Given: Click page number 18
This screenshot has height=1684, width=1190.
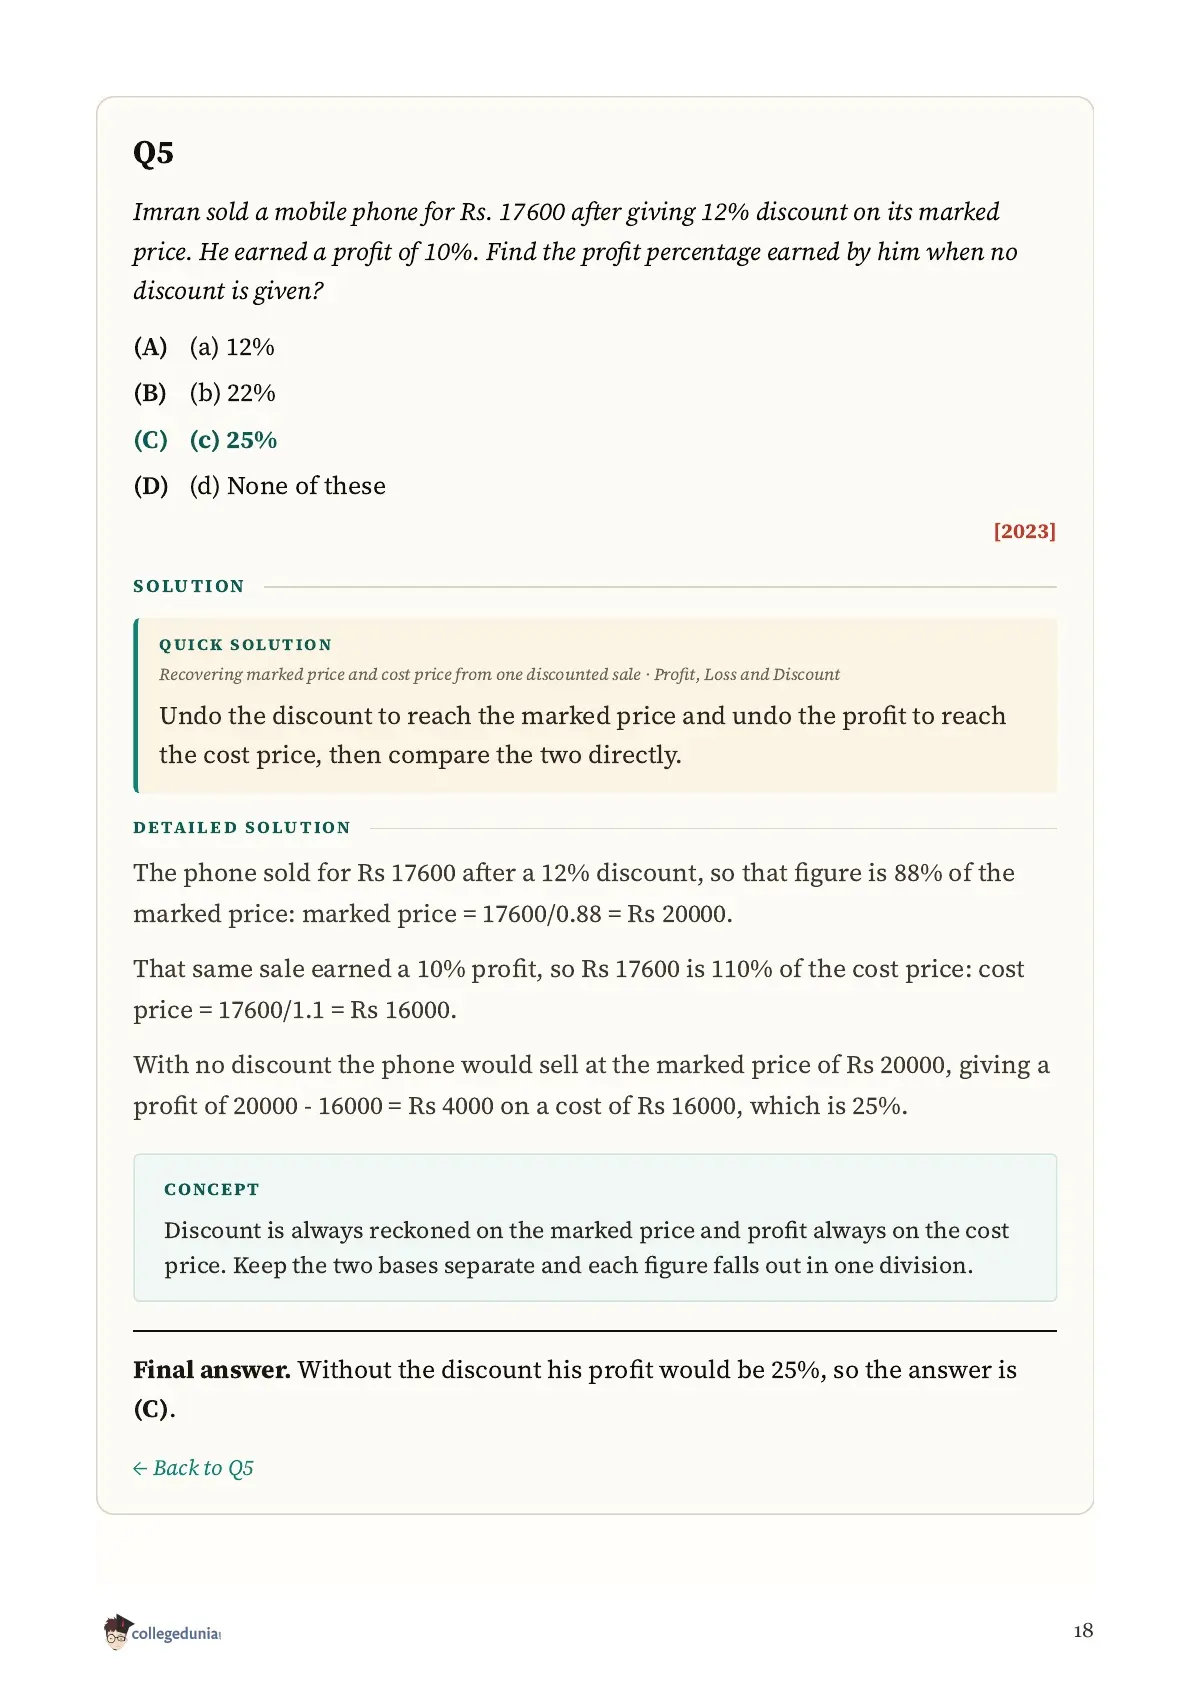Looking at the screenshot, I should [1083, 1631].
